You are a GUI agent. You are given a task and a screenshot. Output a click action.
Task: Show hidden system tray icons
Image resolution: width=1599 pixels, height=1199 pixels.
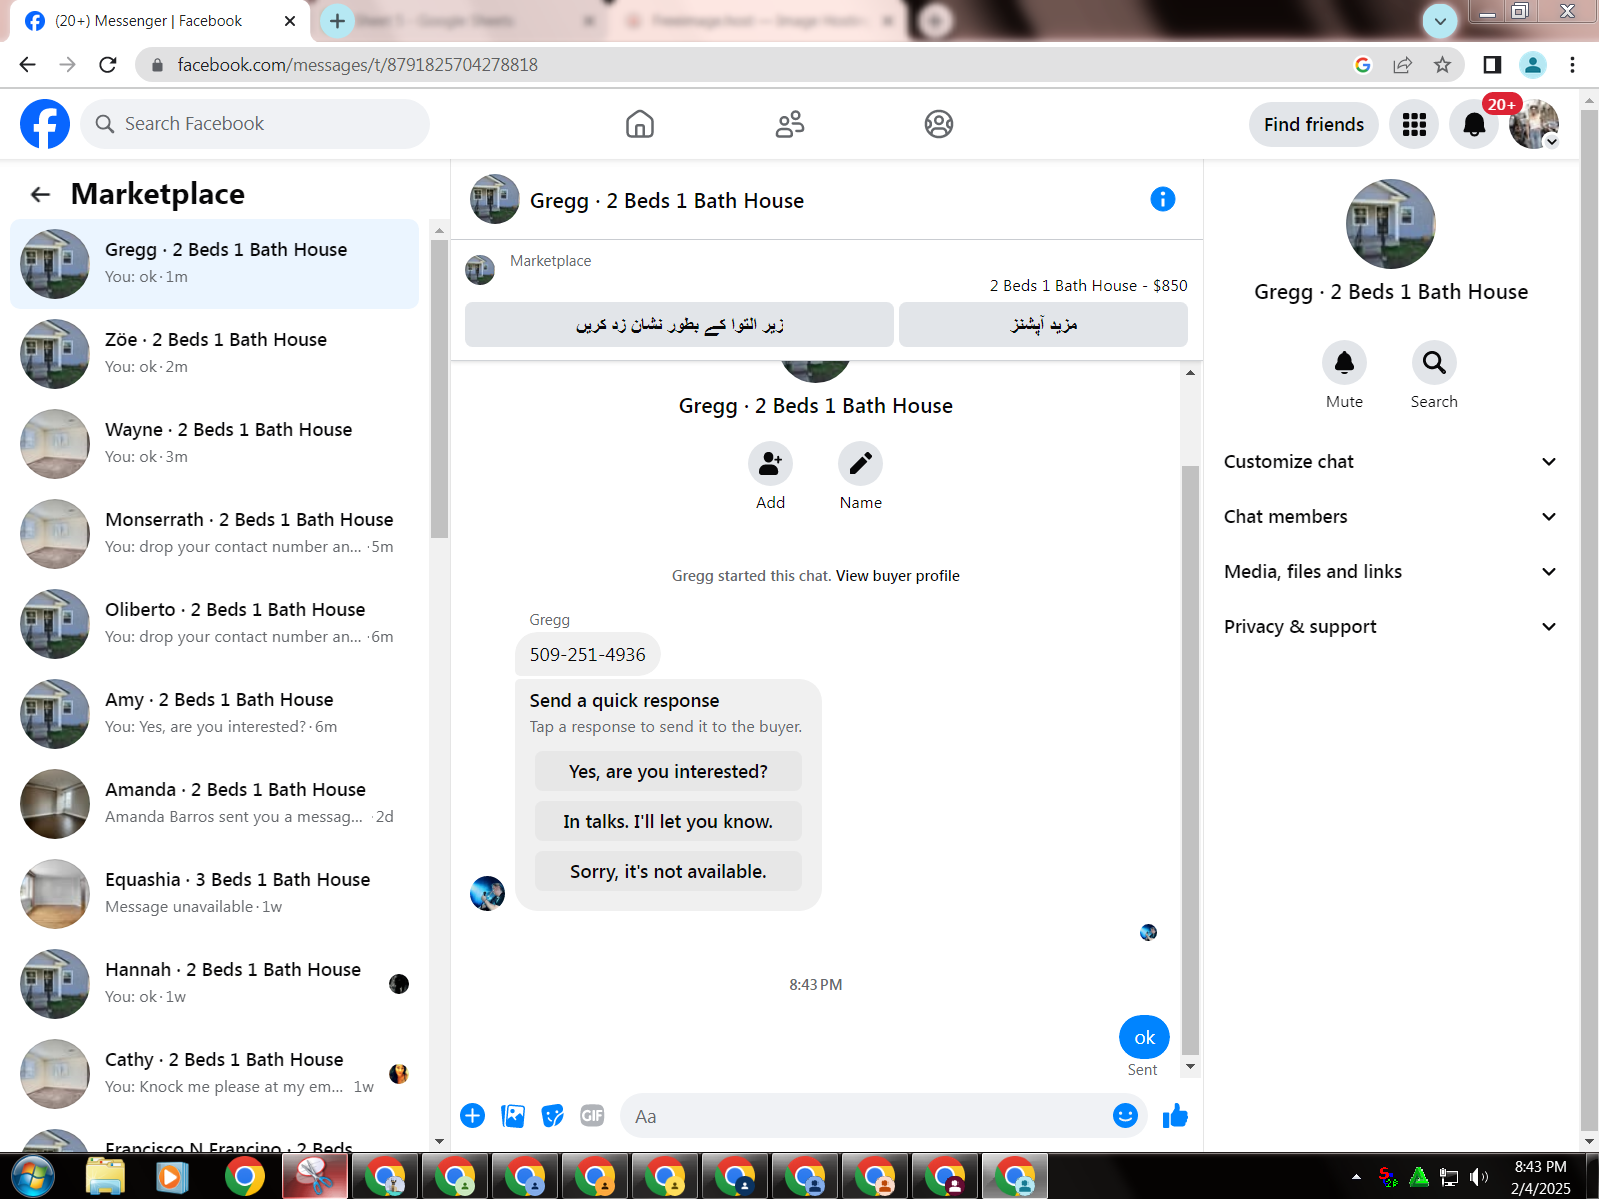tap(1356, 1177)
